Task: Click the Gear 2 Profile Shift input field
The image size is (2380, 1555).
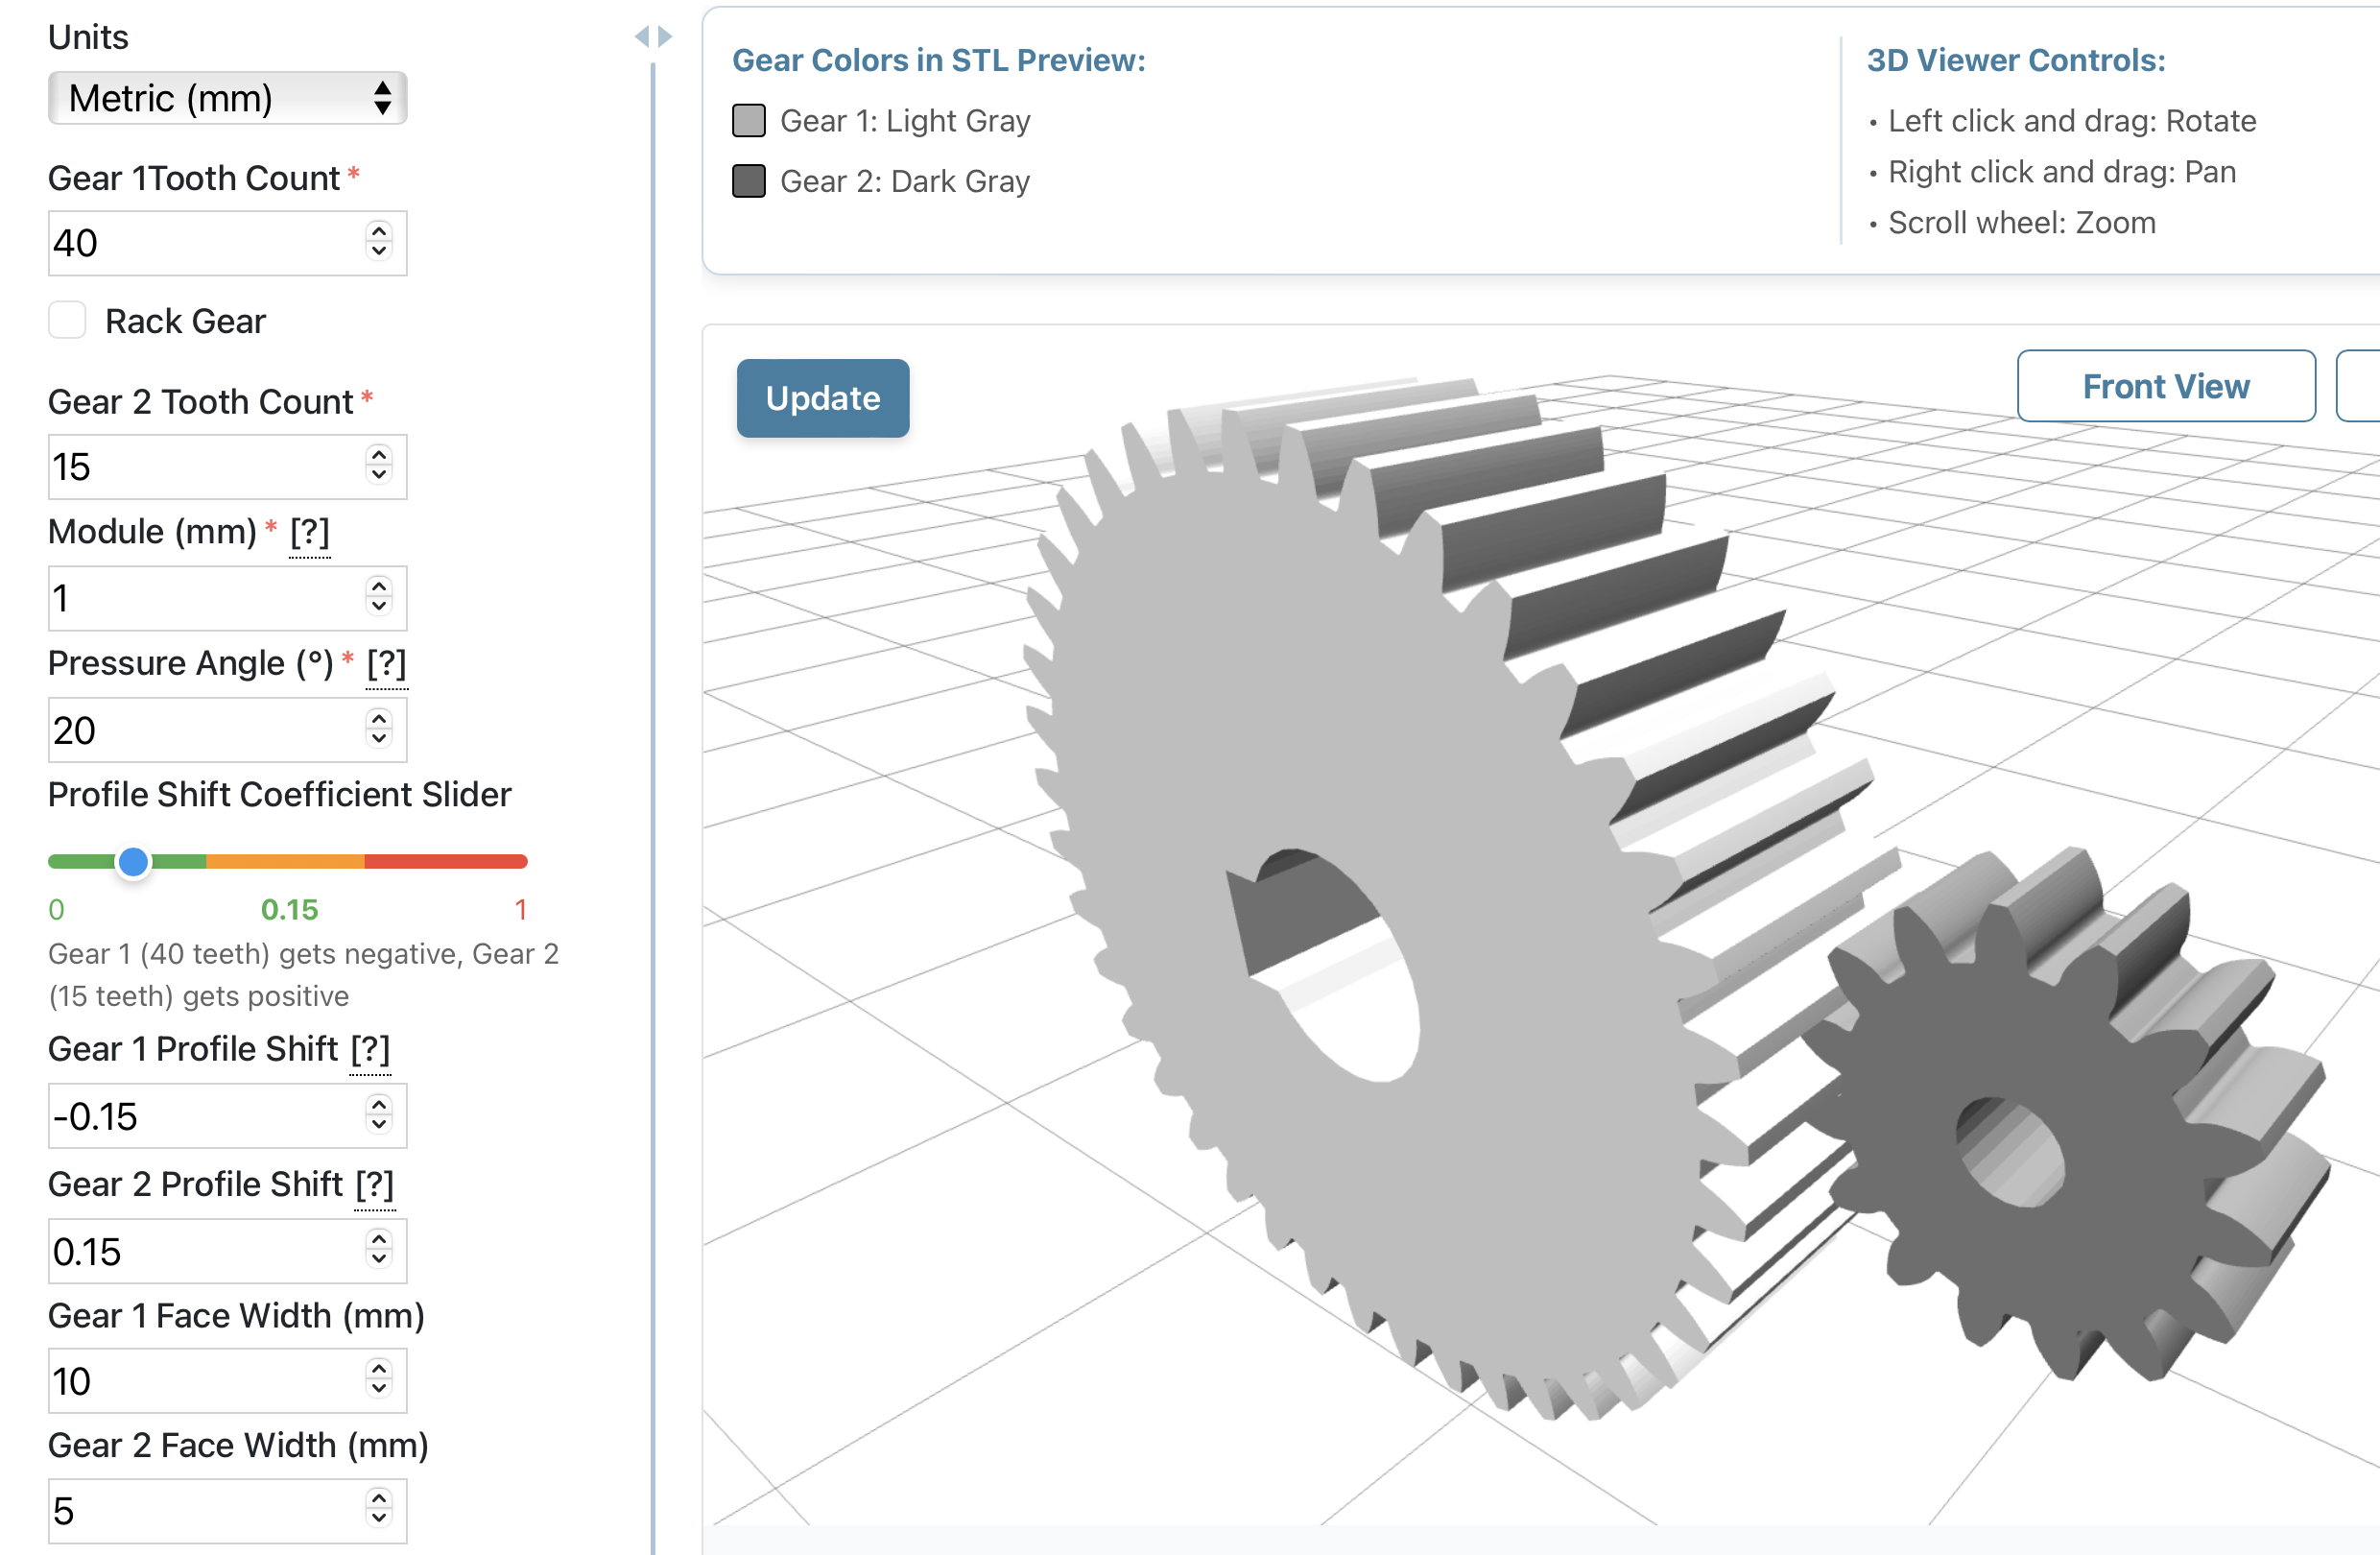Action: click(x=200, y=1251)
